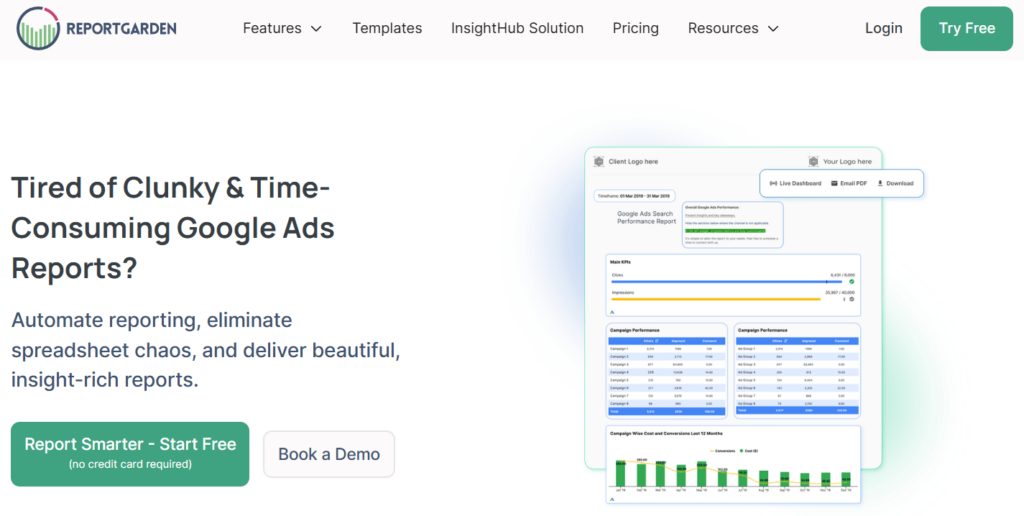Click the green checkmark beside Clicks KPI
Screen dimensions: 1024x516
[852, 282]
